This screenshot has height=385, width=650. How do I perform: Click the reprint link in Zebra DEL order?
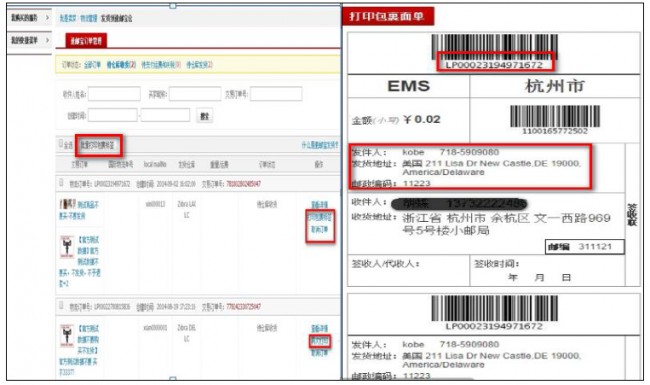pos(320,341)
